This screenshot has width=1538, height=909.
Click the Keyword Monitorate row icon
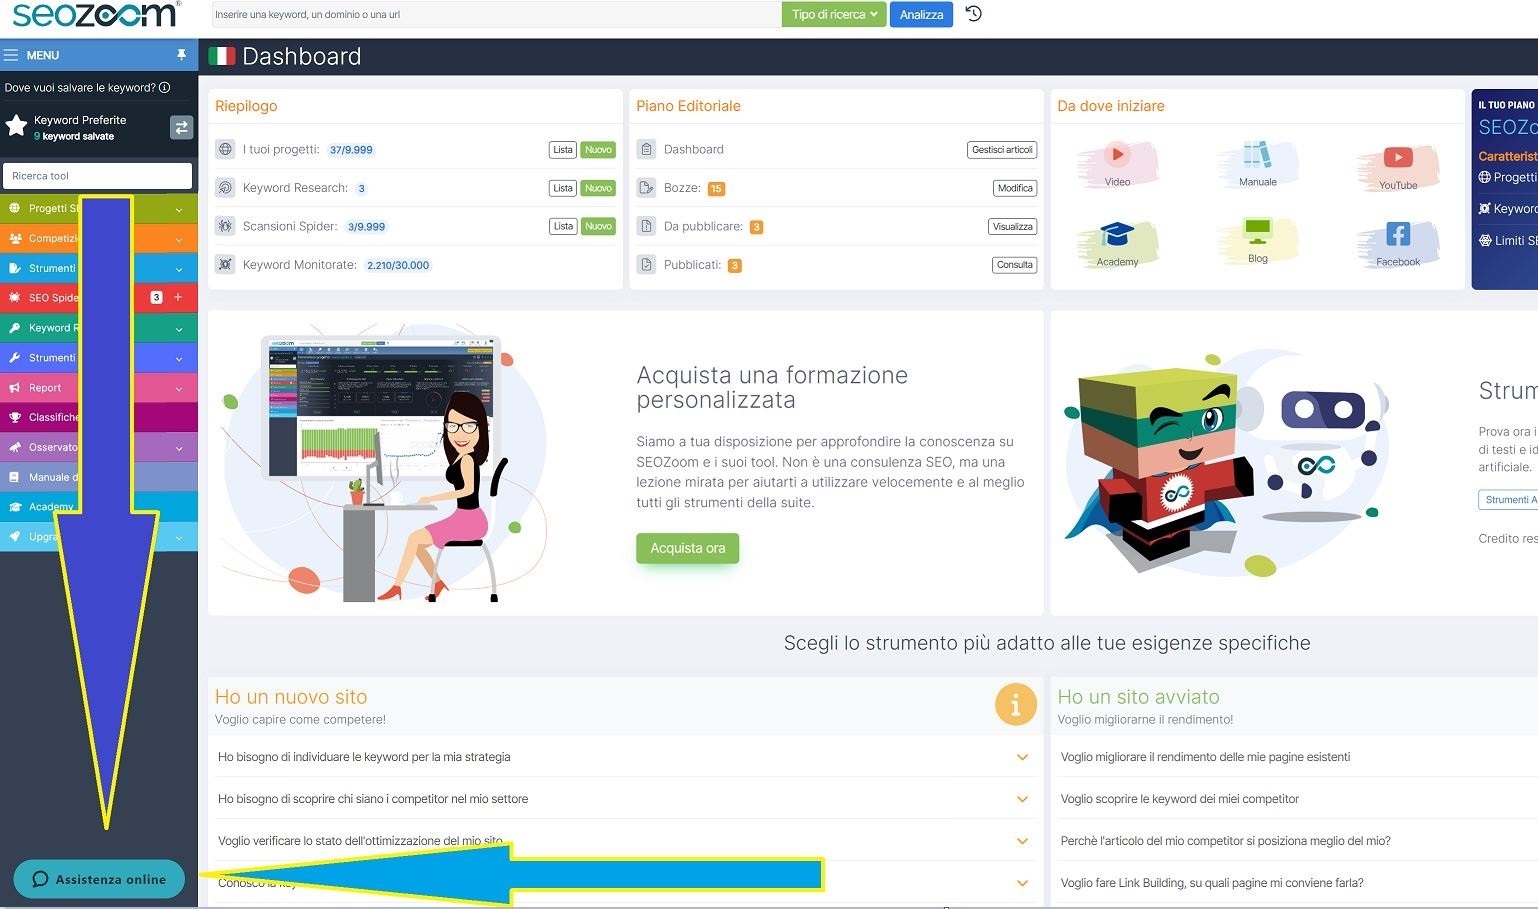pyautogui.click(x=225, y=264)
